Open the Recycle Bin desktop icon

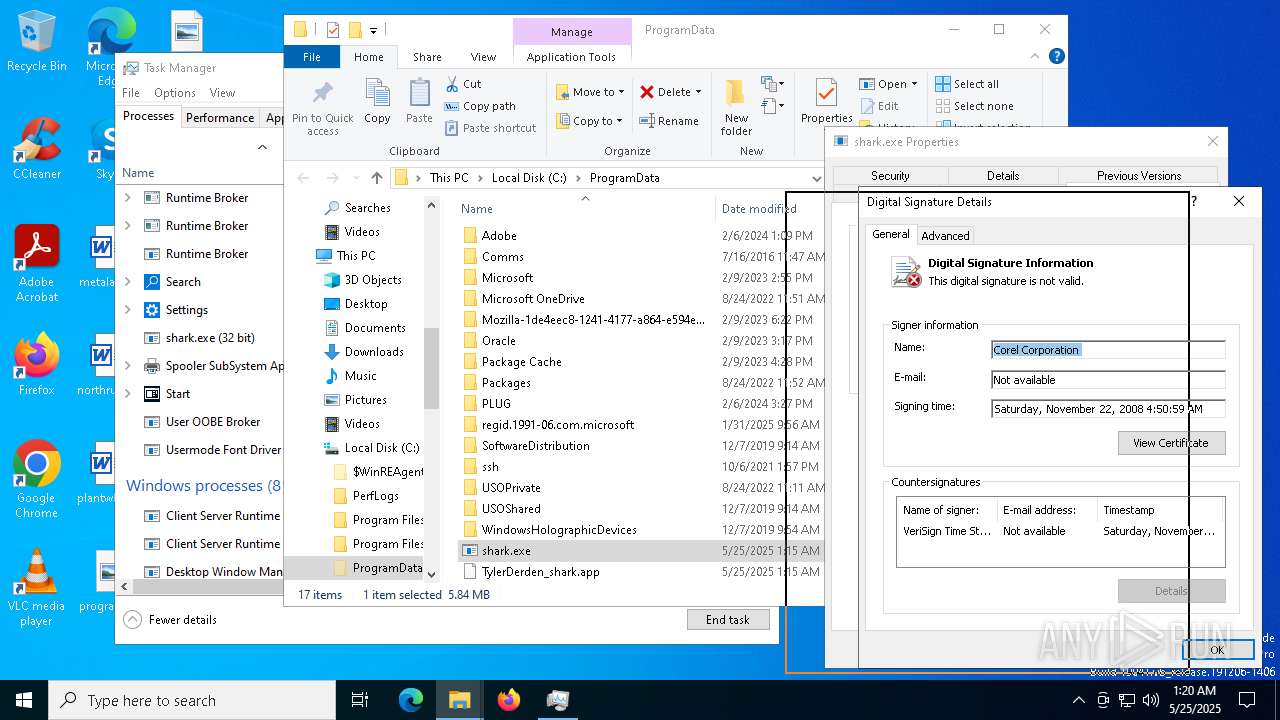(x=36, y=42)
